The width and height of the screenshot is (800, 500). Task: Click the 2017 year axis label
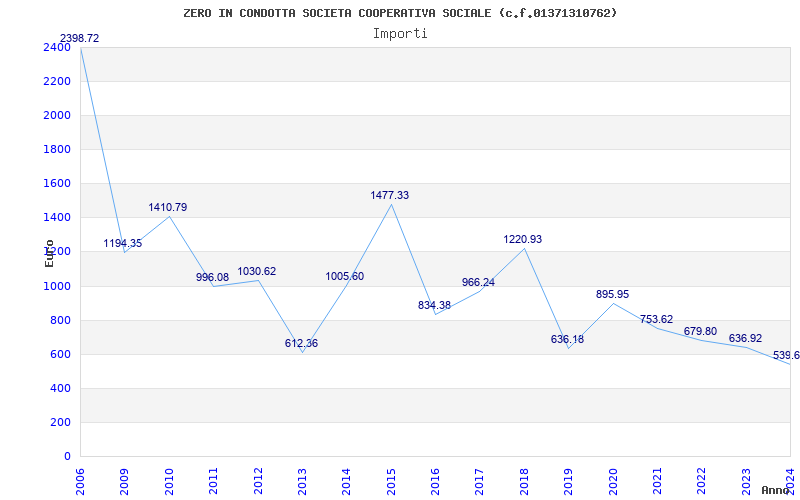[x=480, y=481]
